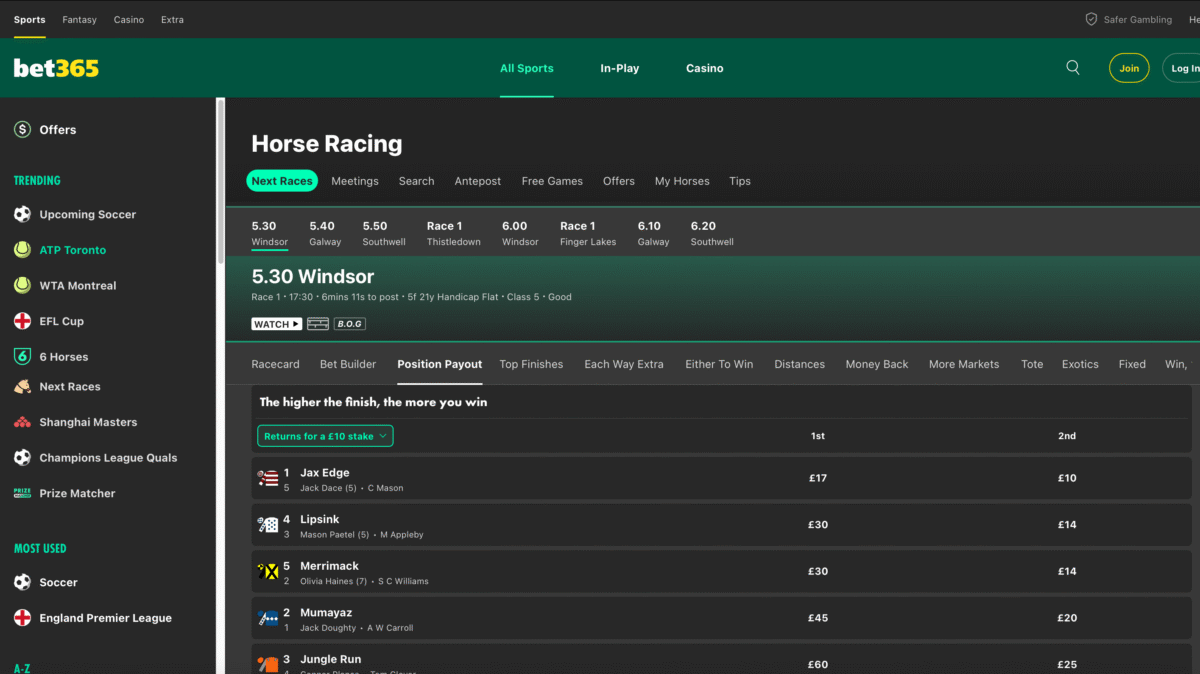The image size is (1200, 674).
Task: Click the left sidebar scrollbar
Action: pos(220,180)
